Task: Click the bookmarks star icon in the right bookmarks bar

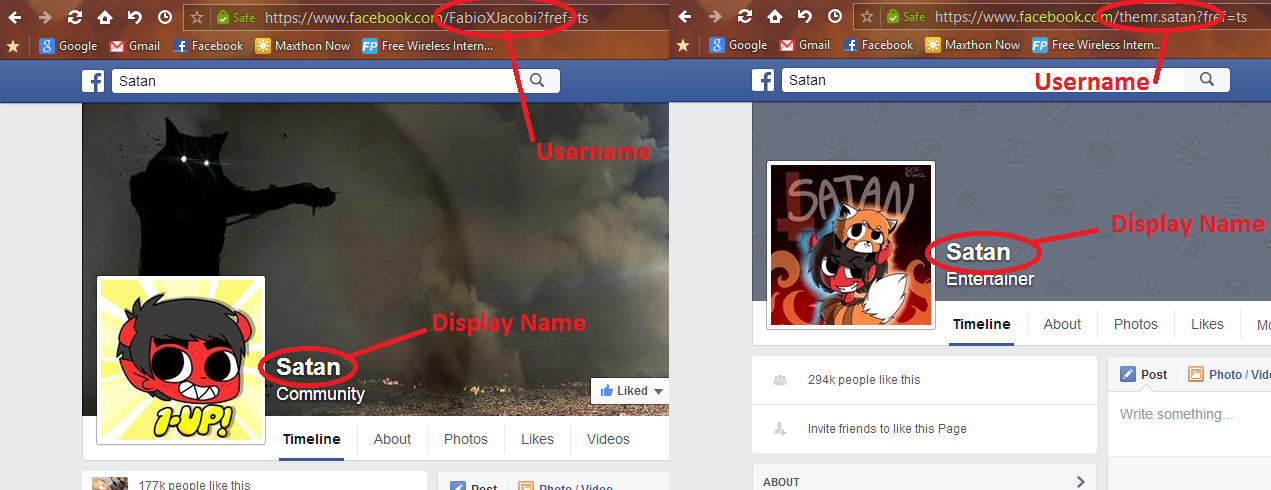Action: click(683, 45)
